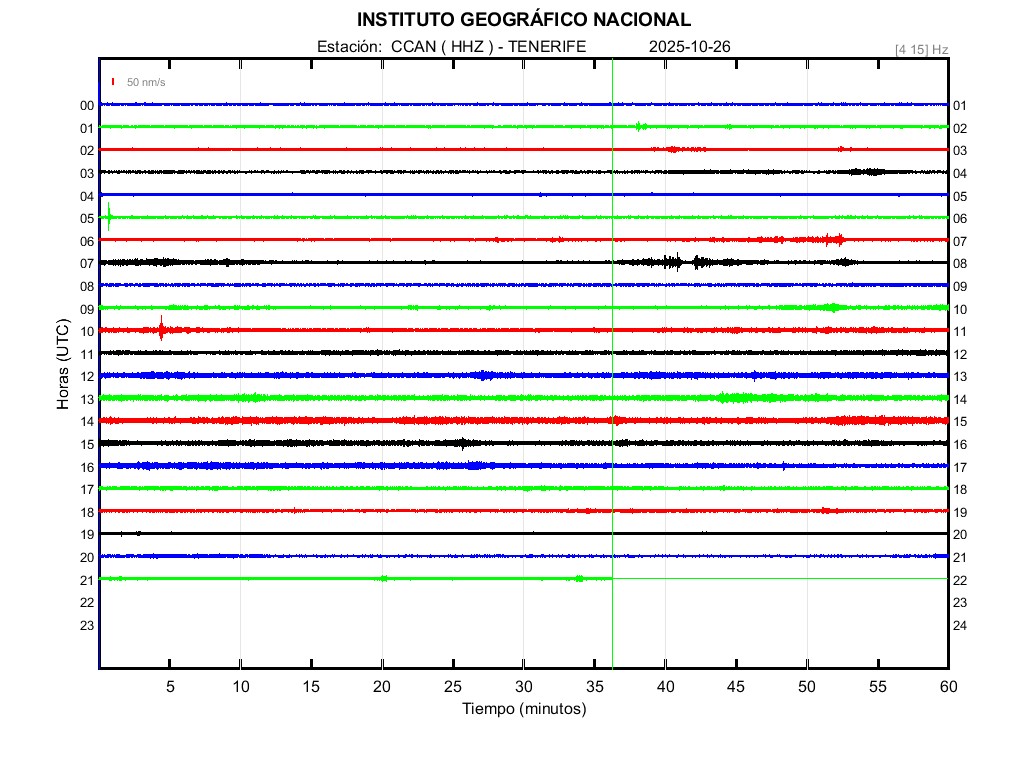Viewport: 1024px width, 768px height.
Task: Click the red spike on the 10 hour trace
Action: point(161,328)
